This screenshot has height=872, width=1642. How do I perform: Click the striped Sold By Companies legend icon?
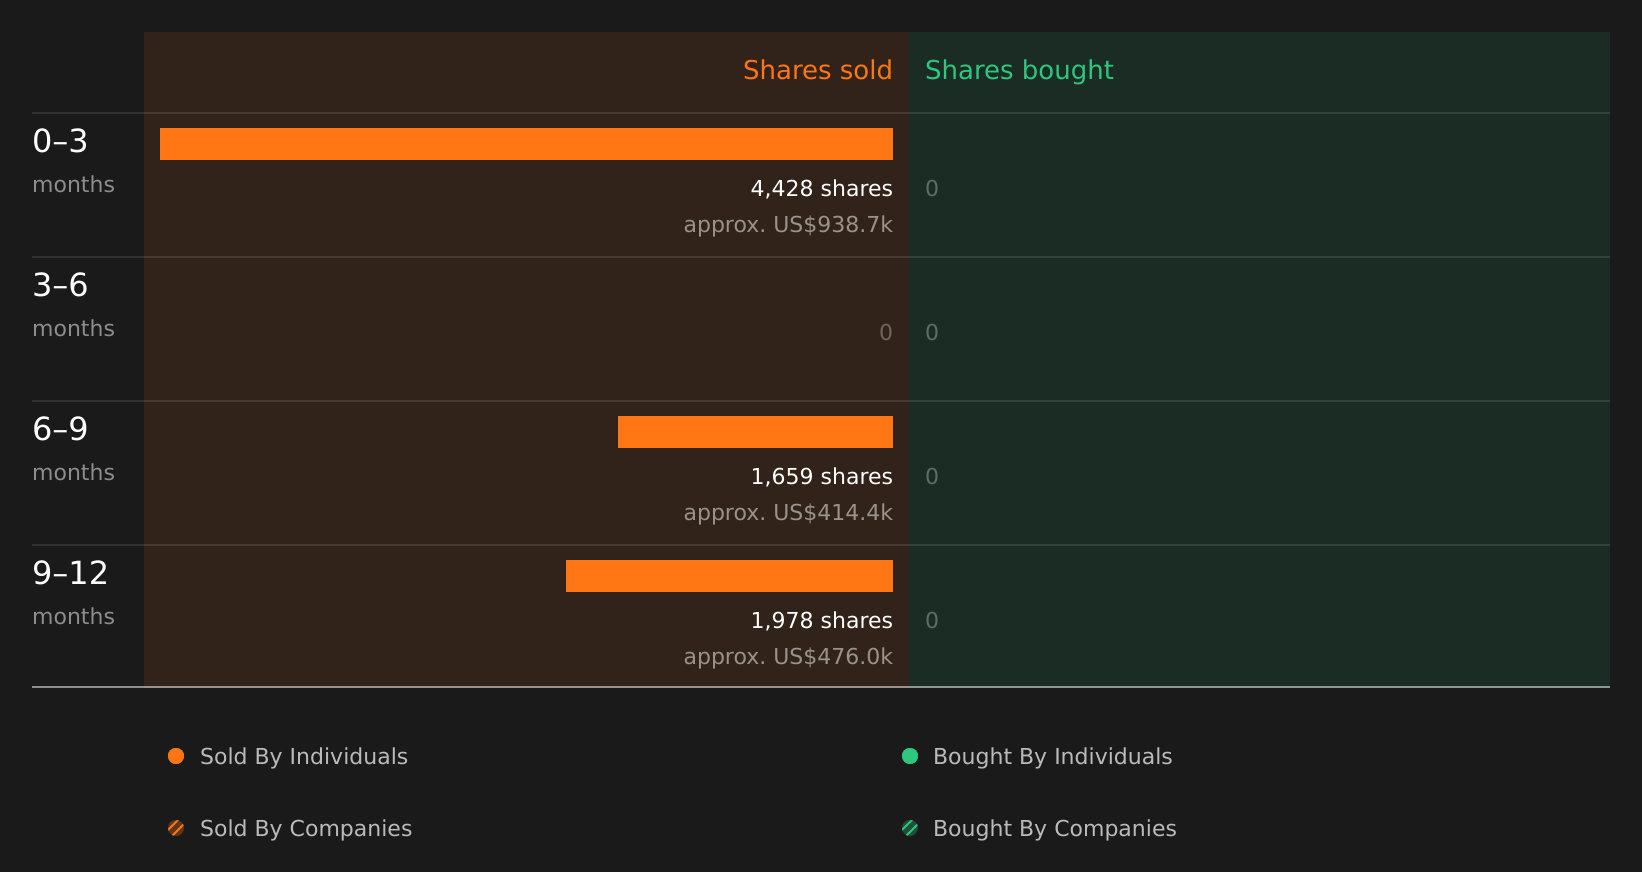tap(176, 828)
